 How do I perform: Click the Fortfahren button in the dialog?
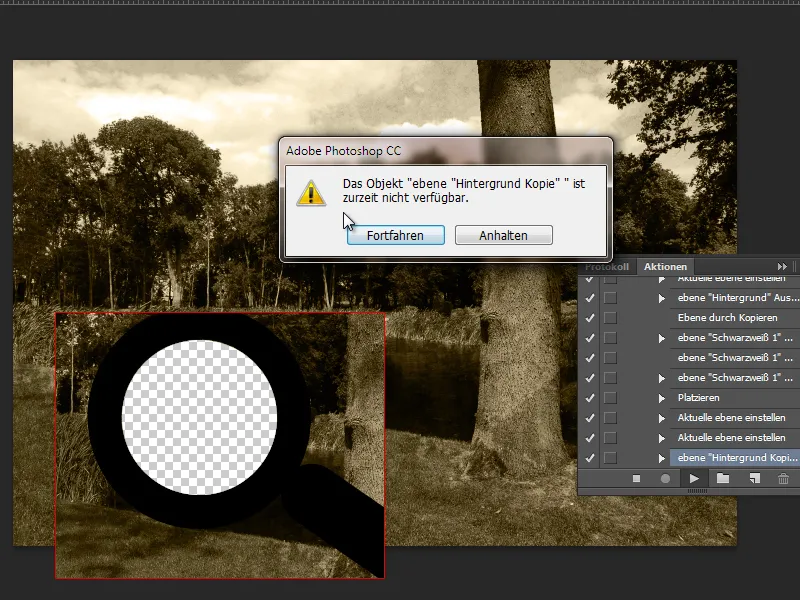[395, 235]
